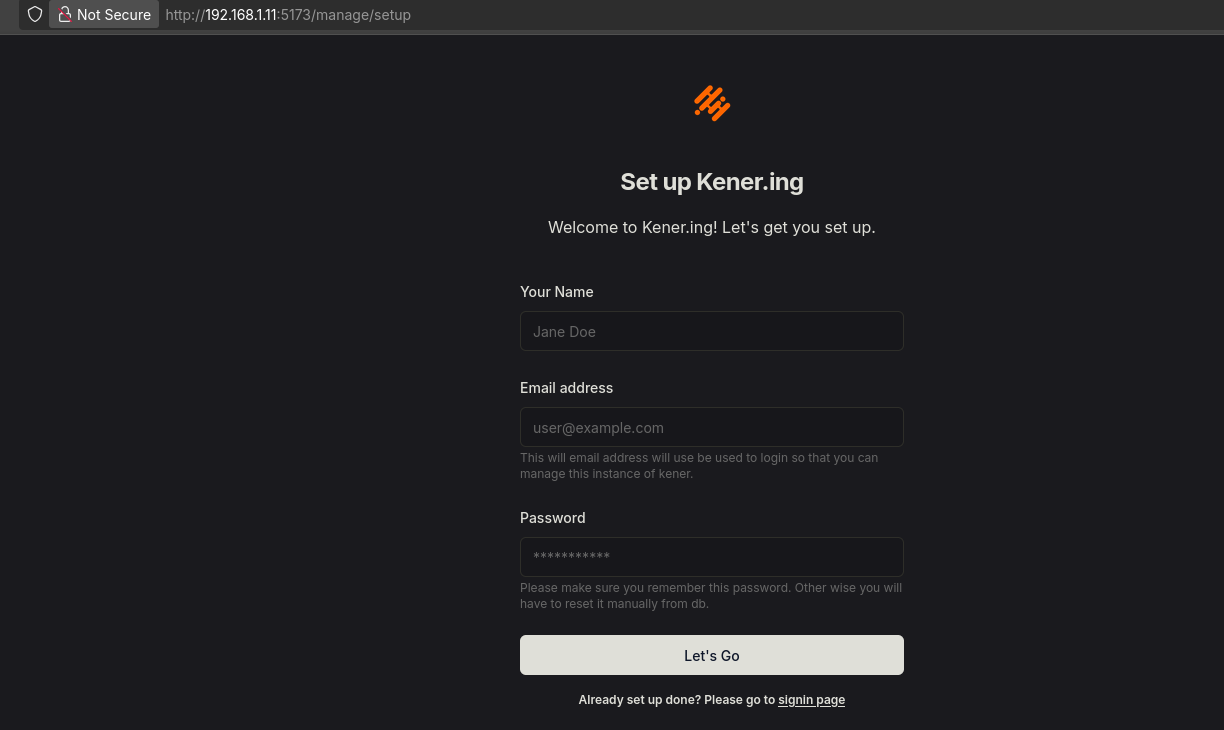This screenshot has width=1224, height=730.
Task: Select the Password input field
Action: point(712,557)
